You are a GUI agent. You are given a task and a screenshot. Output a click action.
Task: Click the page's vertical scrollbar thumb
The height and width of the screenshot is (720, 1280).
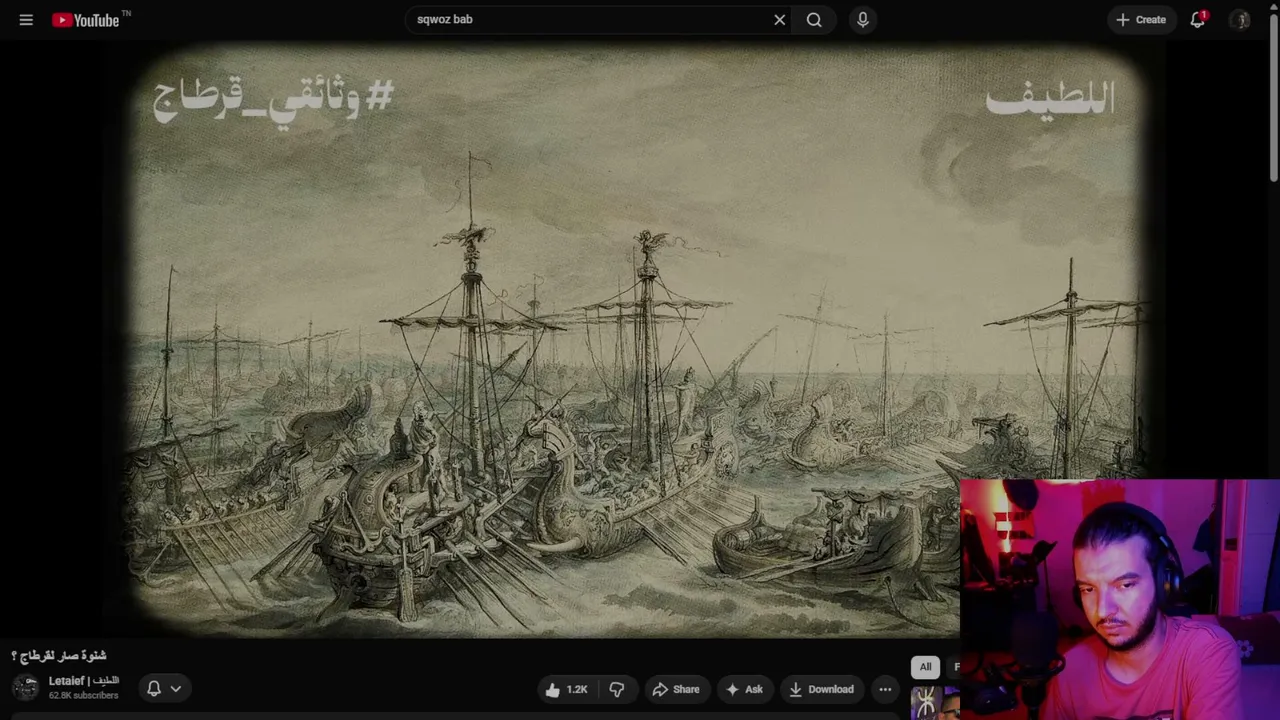(1273, 100)
